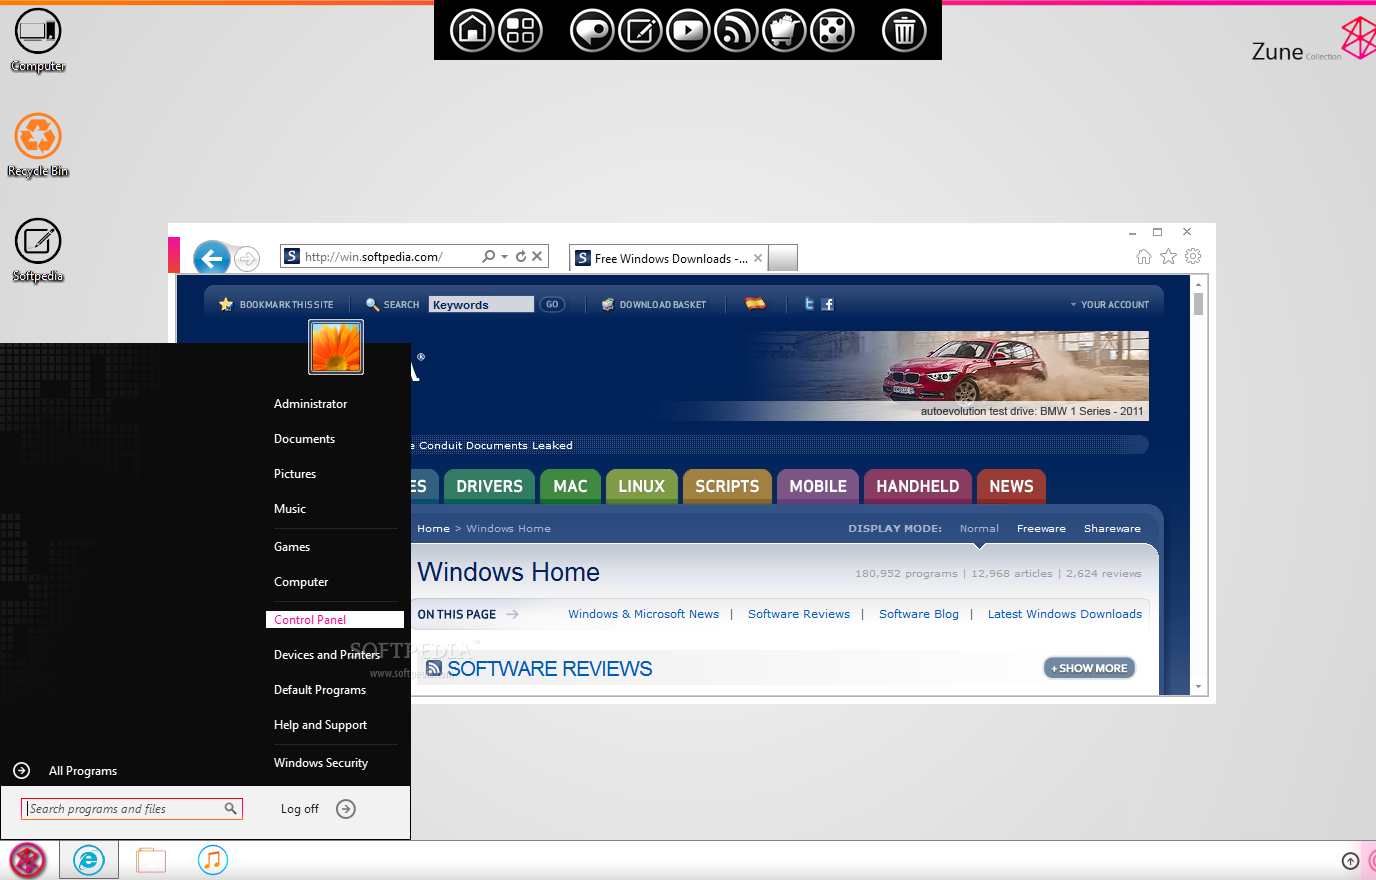
Task: Open the News tab on Softpedia
Action: tap(1011, 486)
